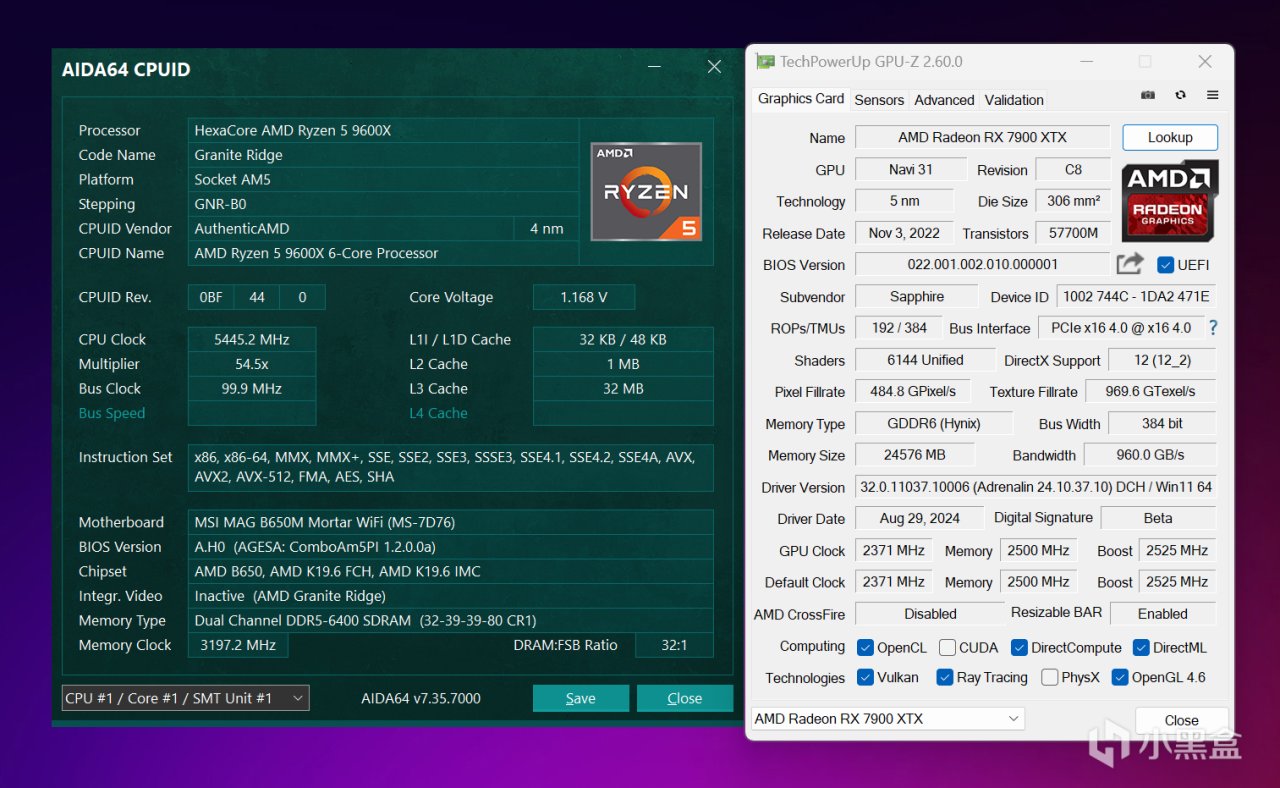Click the Subvendor value Sapphire
This screenshot has width=1280, height=788.
coord(916,296)
